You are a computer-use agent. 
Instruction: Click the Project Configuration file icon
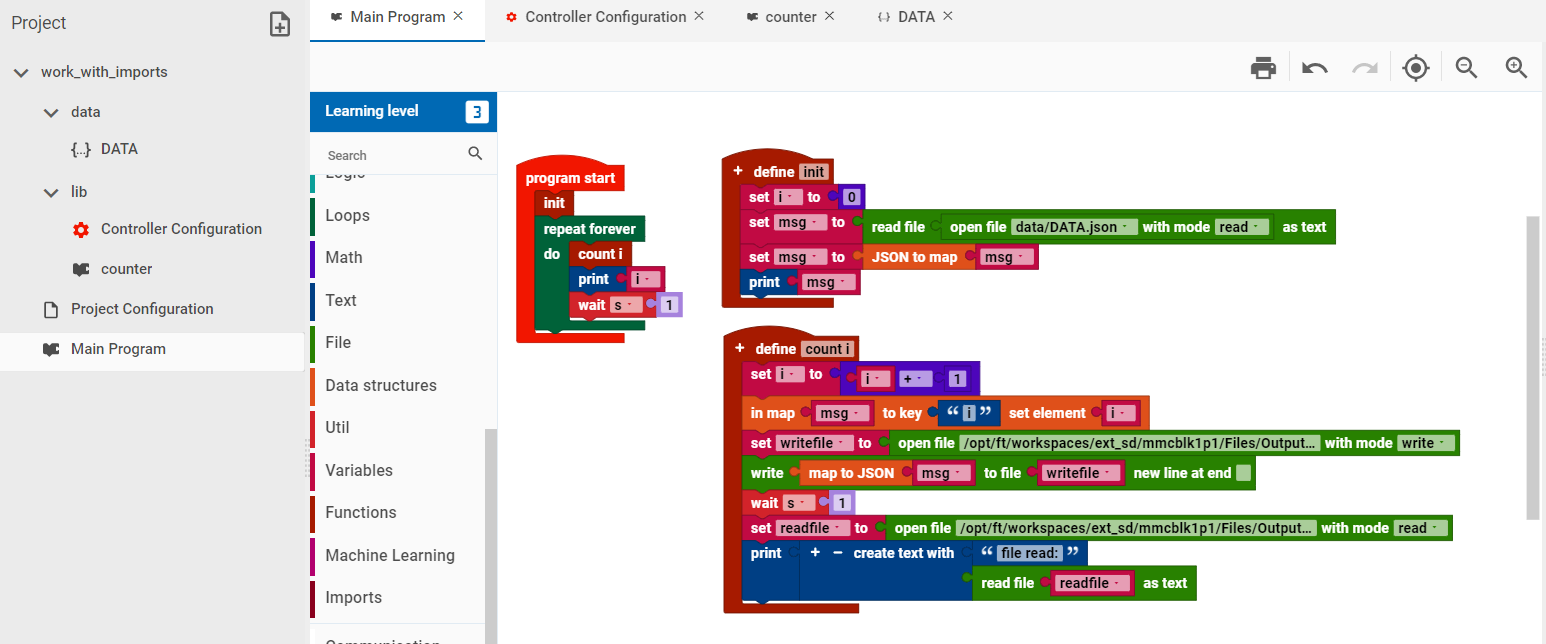[51, 309]
